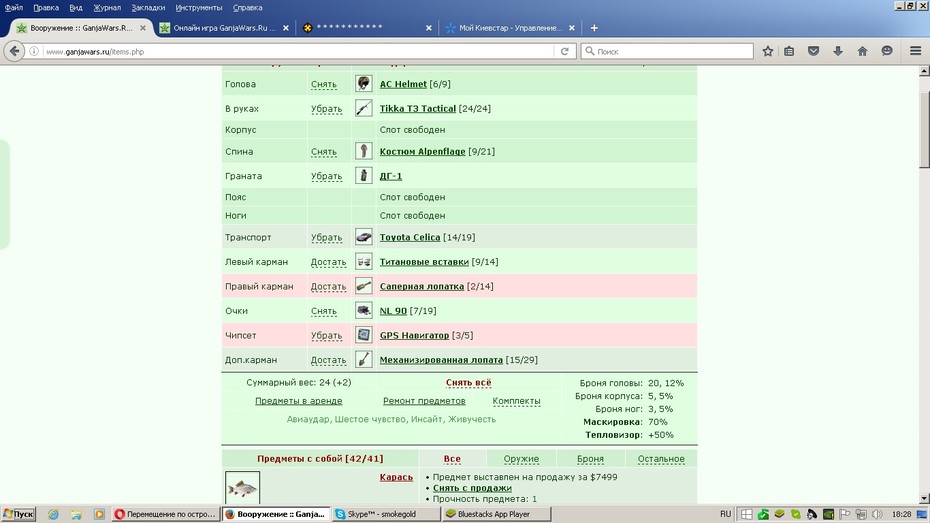Open the Инструменты menu
This screenshot has height=523, width=930.
[x=199, y=8]
